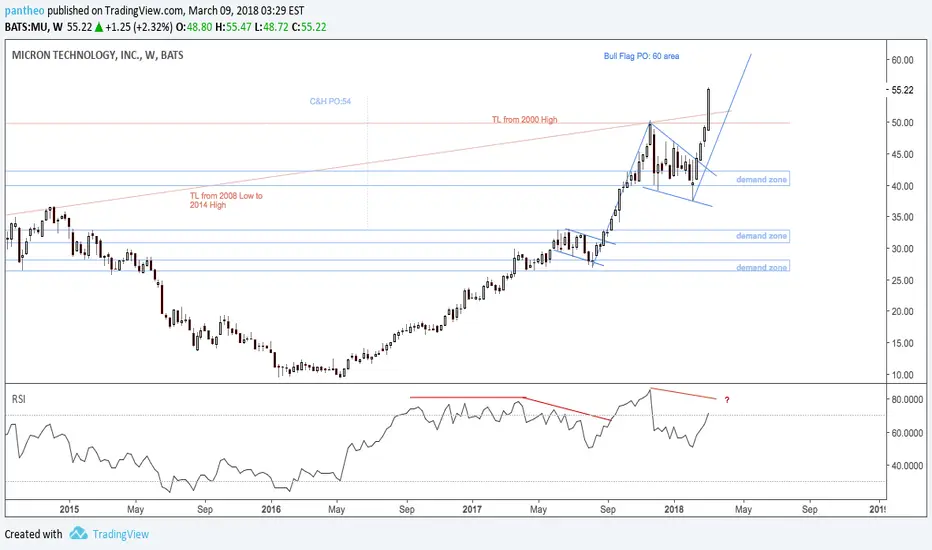This screenshot has height=550, width=932.
Task: Click the TradingView cloud logo icon
Action: click(78, 533)
